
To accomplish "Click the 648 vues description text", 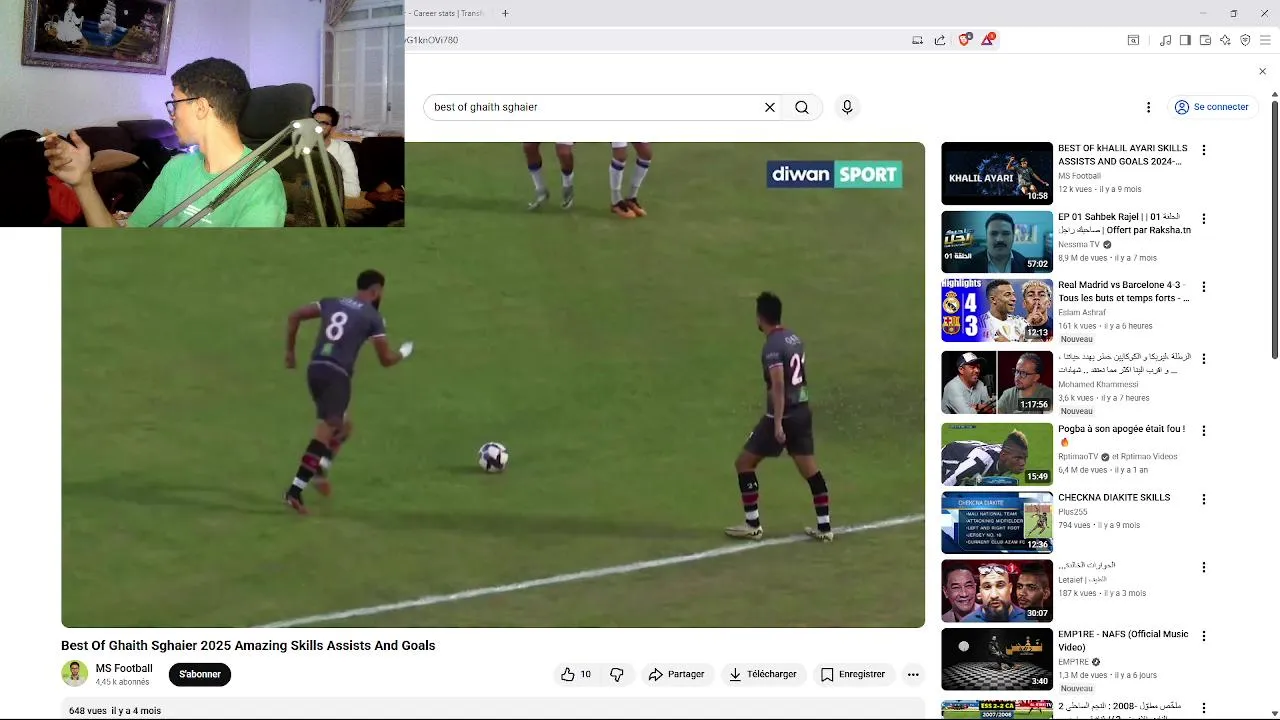I will click(115, 711).
